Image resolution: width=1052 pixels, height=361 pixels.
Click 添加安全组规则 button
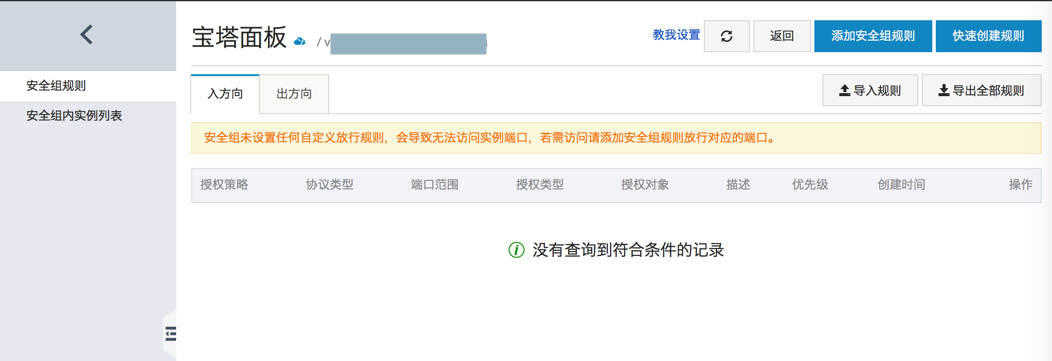click(873, 36)
